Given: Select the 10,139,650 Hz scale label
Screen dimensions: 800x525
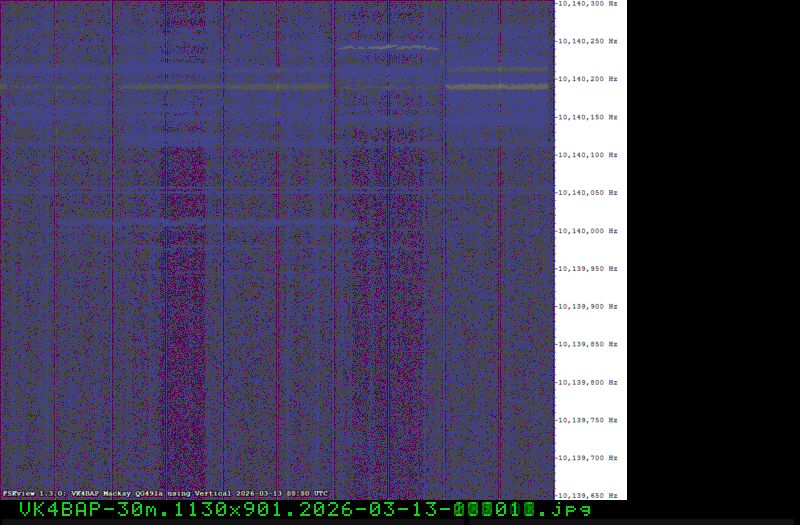Looking at the screenshot, I should click(588, 496).
